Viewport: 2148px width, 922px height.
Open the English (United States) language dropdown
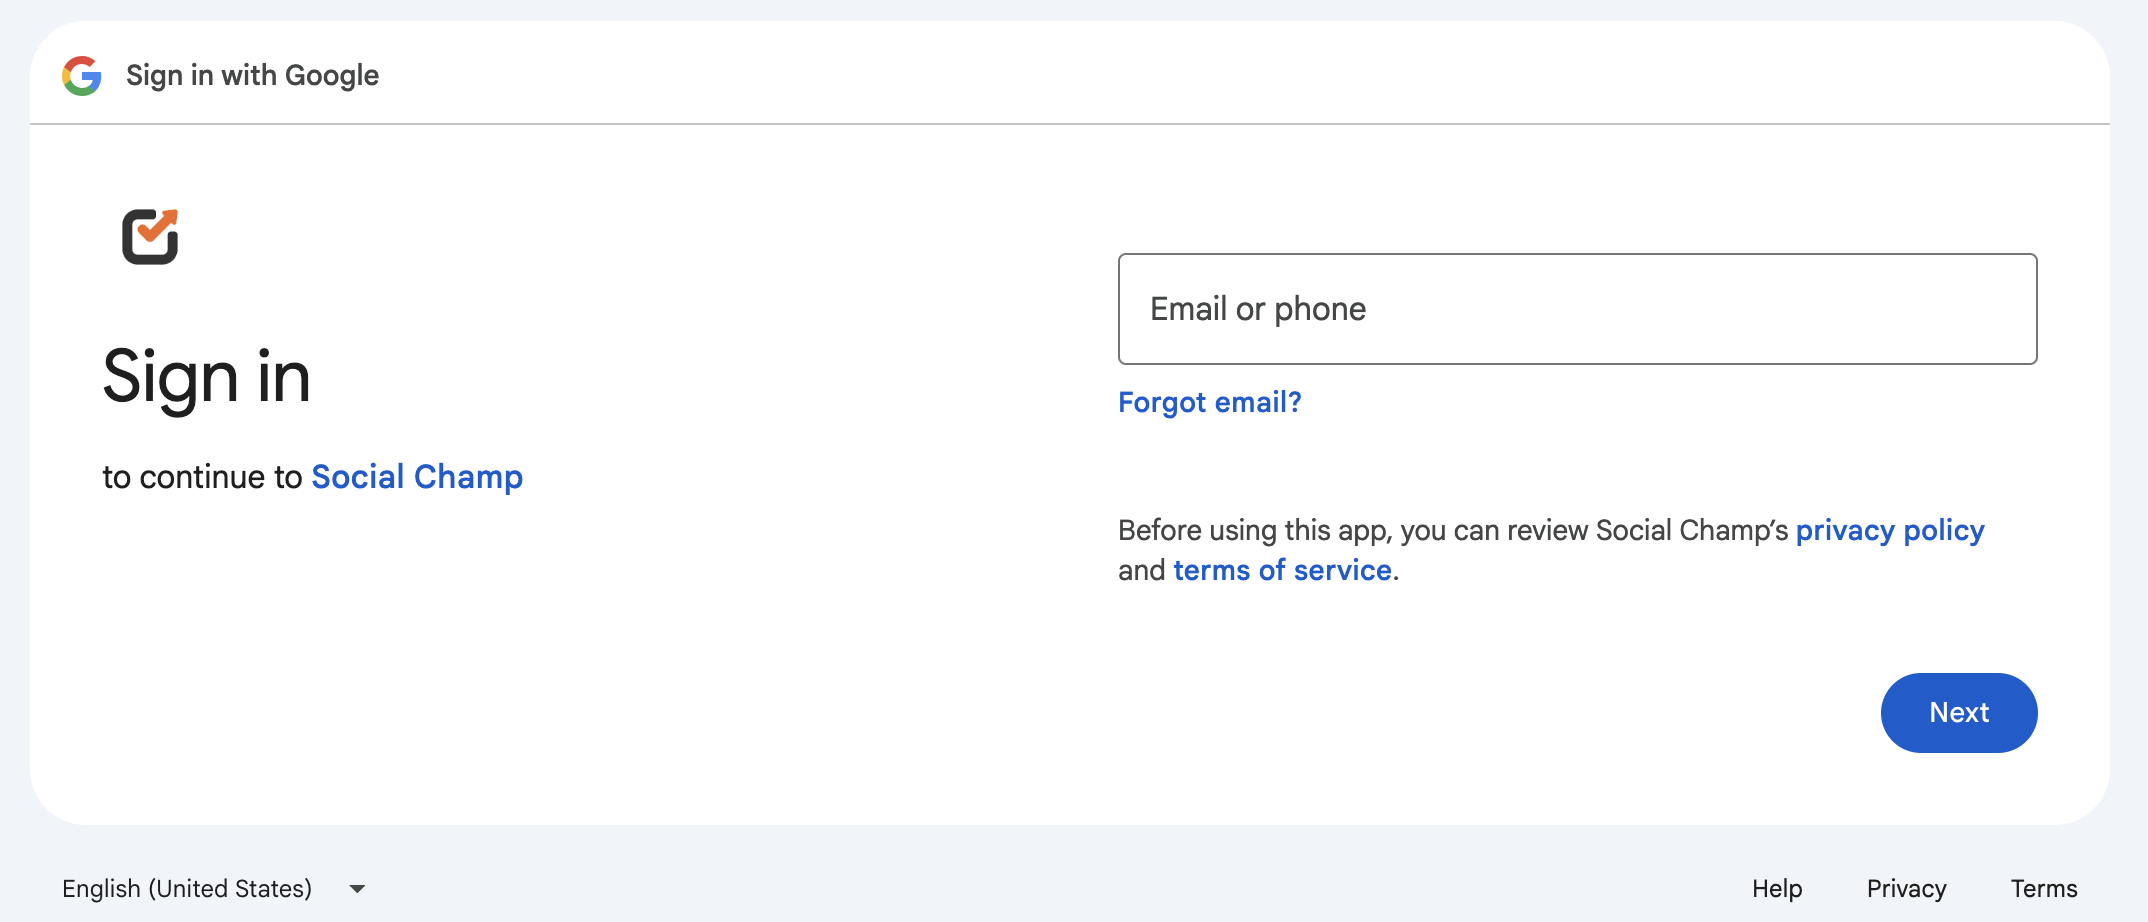187,888
